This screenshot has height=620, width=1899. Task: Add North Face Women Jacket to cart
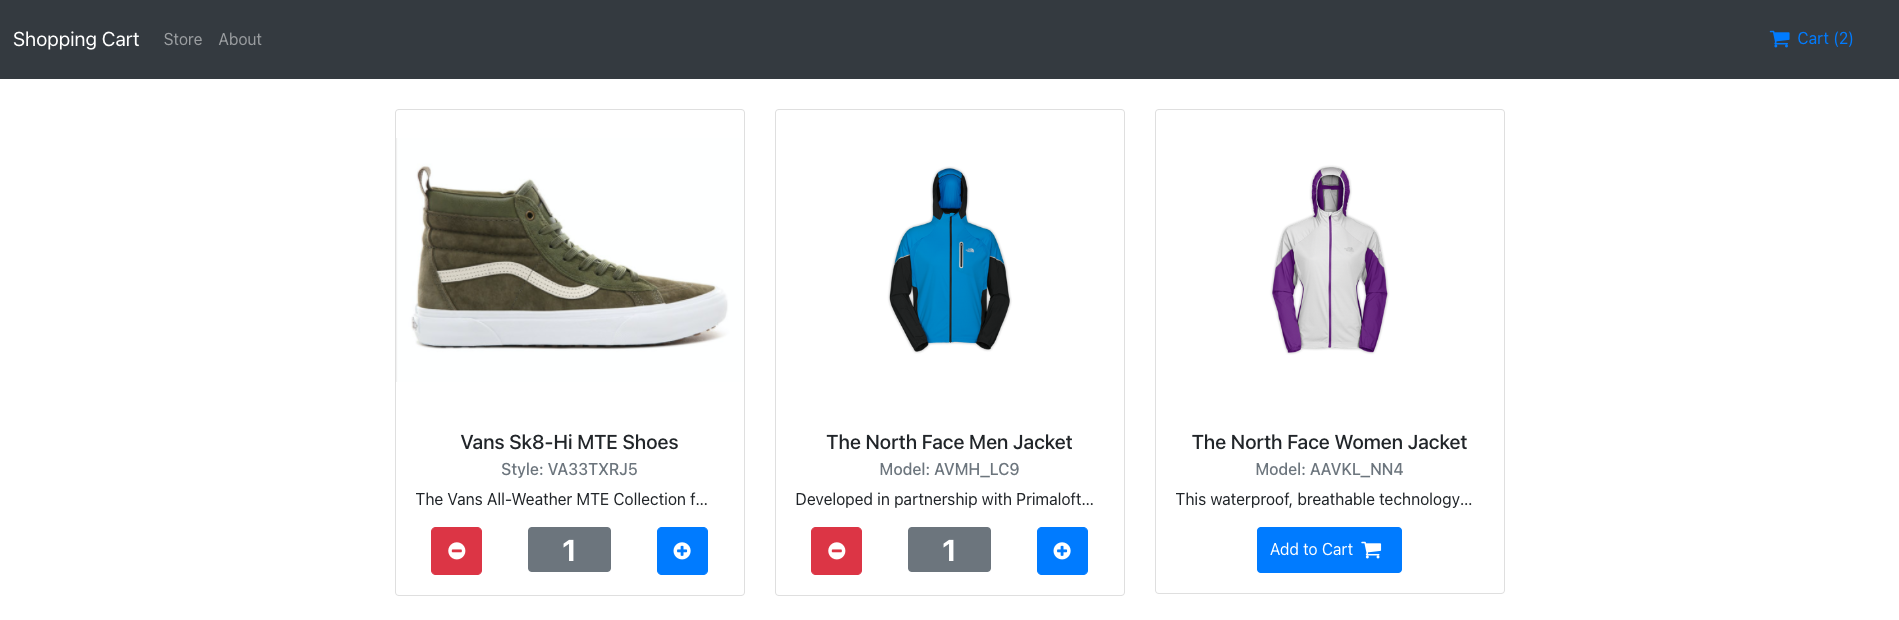click(x=1329, y=550)
